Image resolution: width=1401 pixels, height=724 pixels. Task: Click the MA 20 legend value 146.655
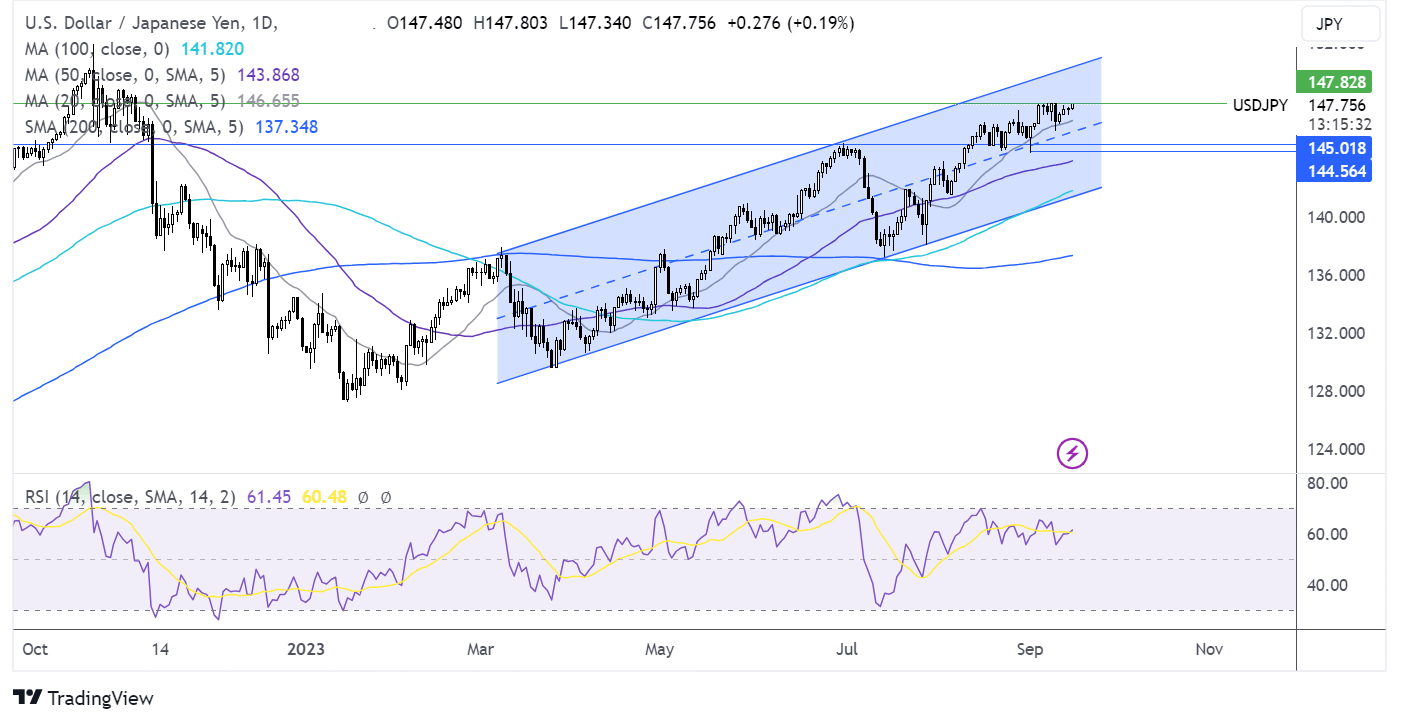[x=266, y=101]
